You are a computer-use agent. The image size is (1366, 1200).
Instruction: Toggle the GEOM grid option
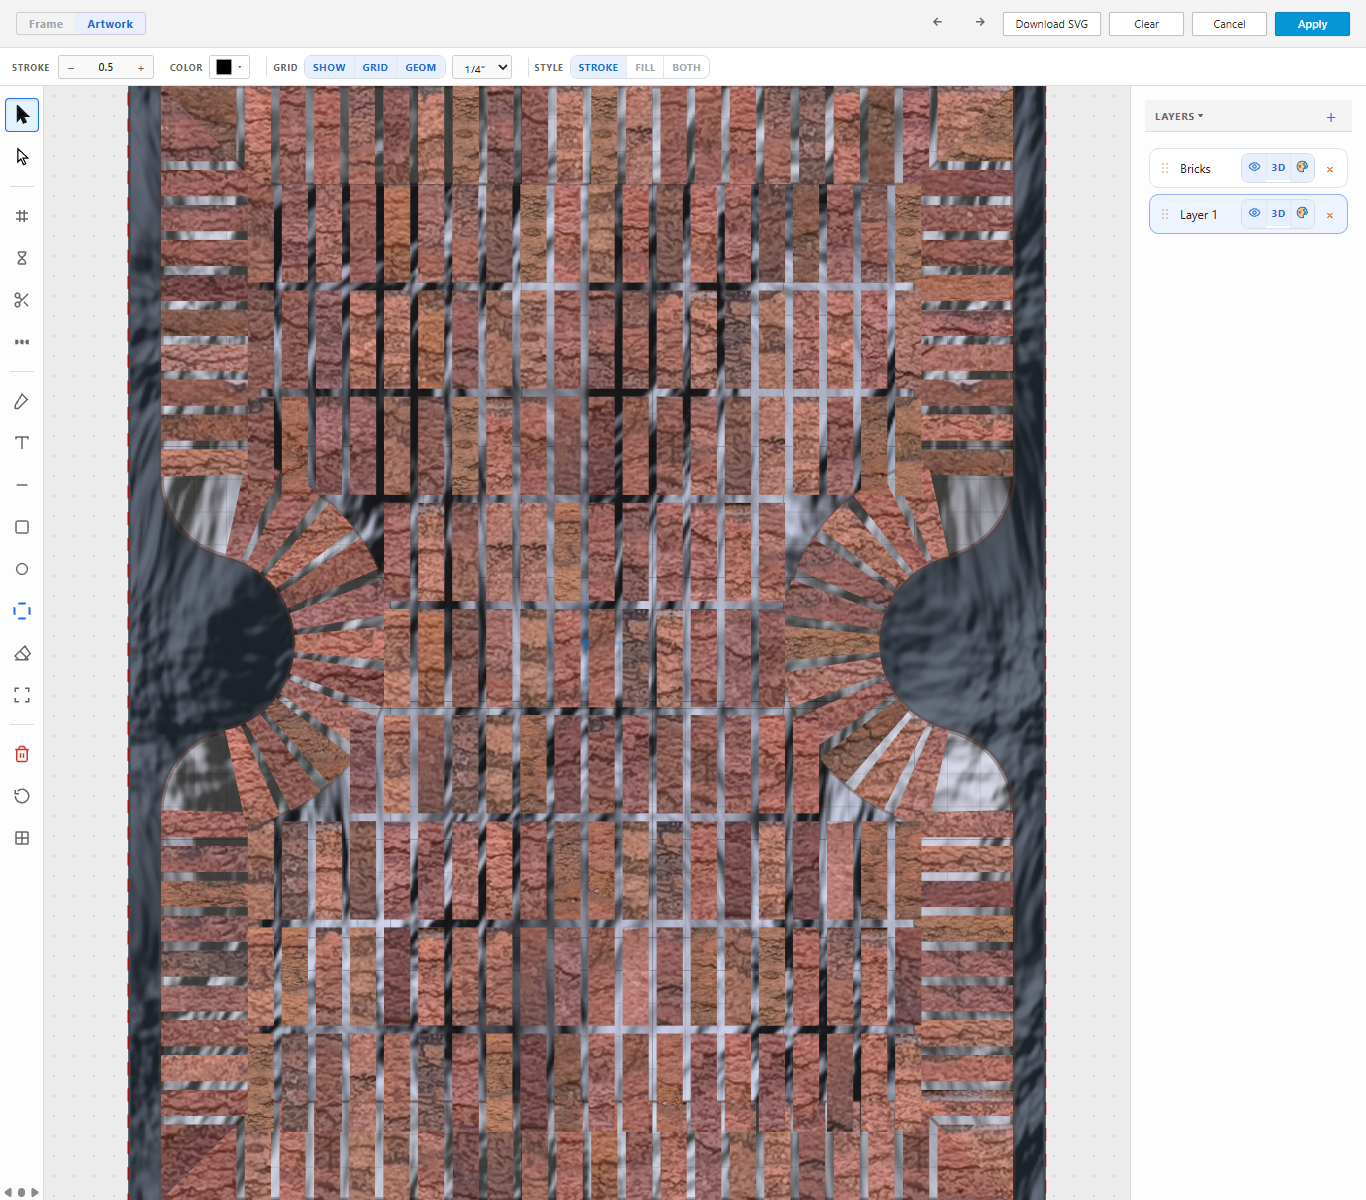click(421, 68)
